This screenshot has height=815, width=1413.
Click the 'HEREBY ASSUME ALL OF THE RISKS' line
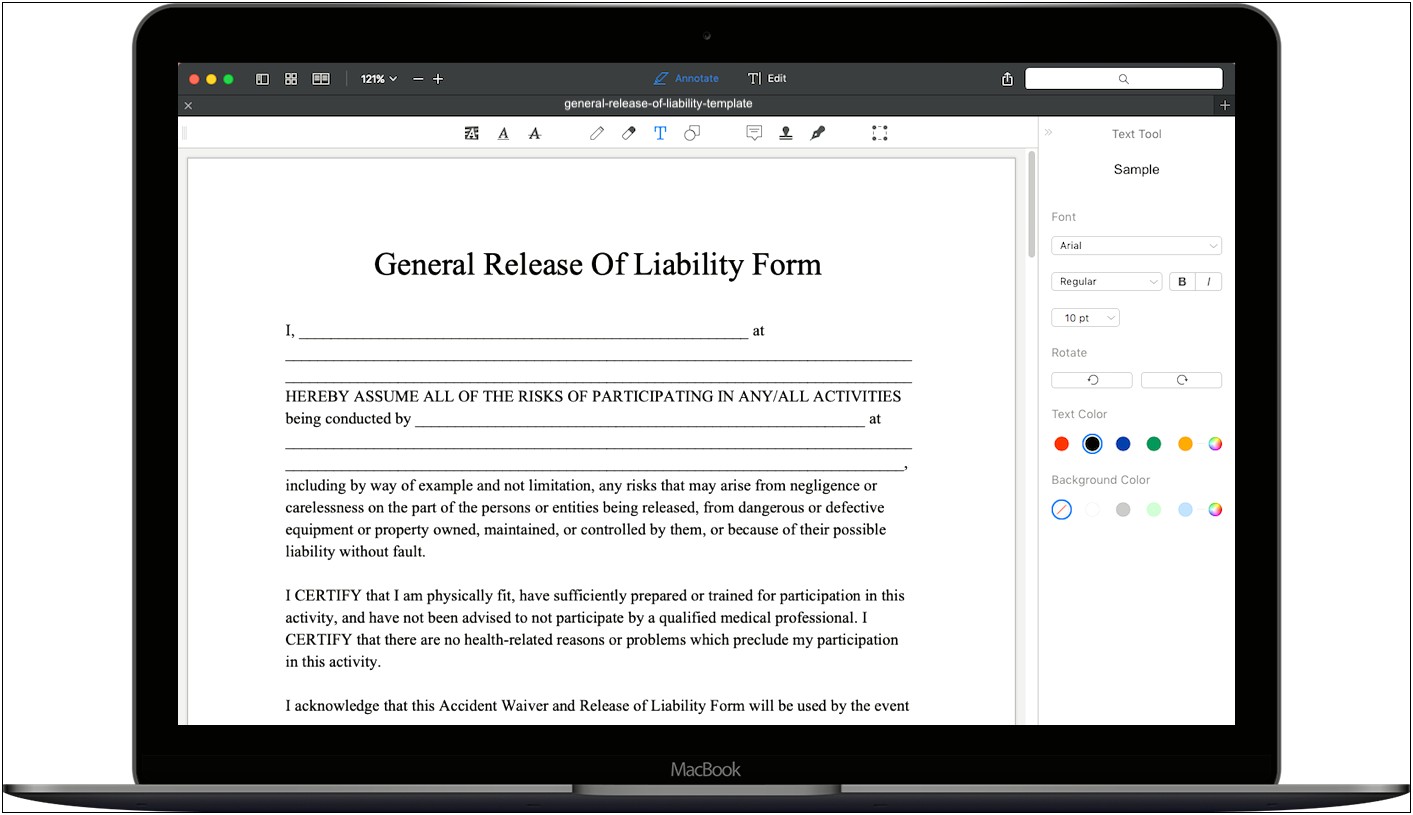(x=593, y=397)
